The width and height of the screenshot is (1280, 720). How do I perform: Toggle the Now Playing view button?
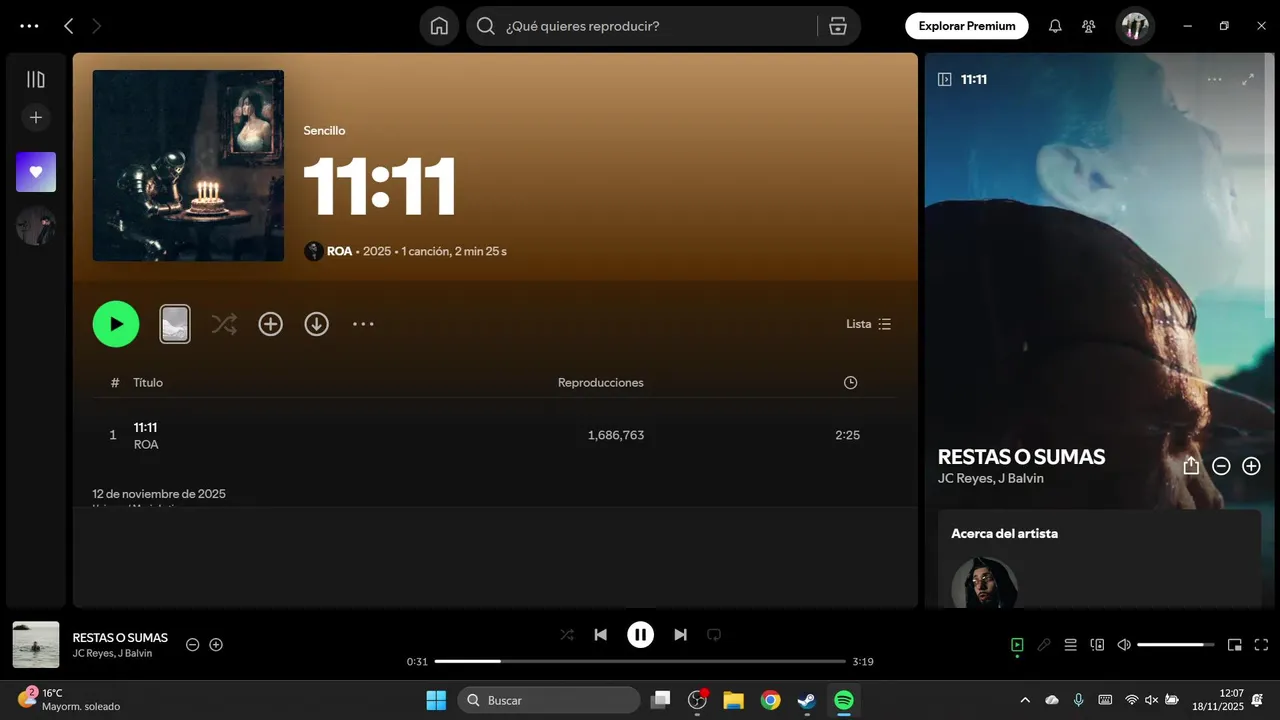(1017, 645)
